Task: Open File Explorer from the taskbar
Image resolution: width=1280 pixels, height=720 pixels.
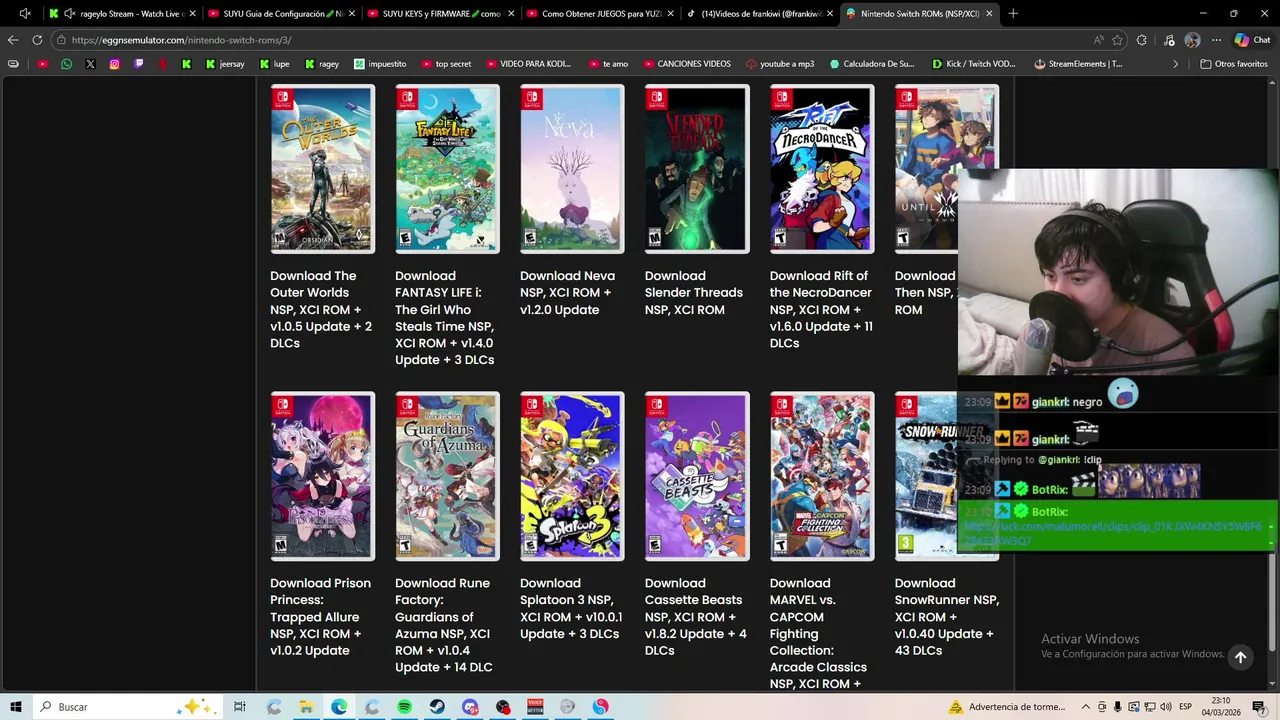Action: [x=306, y=707]
